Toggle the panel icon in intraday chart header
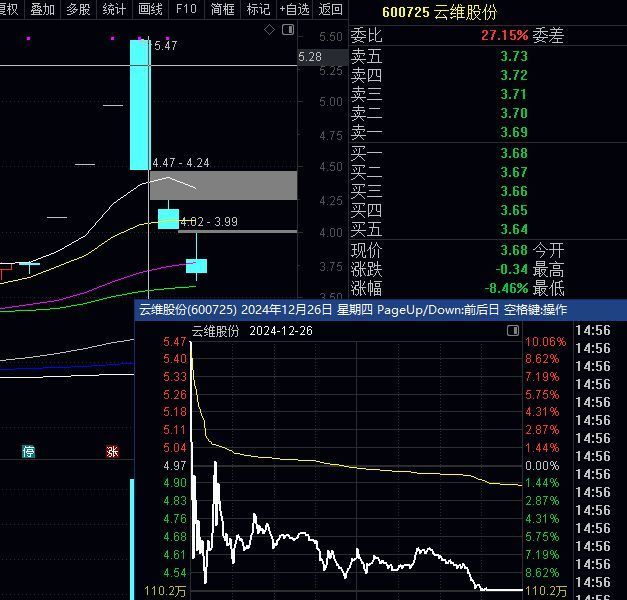This screenshot has height=600, width=627. tap(513, 330)
